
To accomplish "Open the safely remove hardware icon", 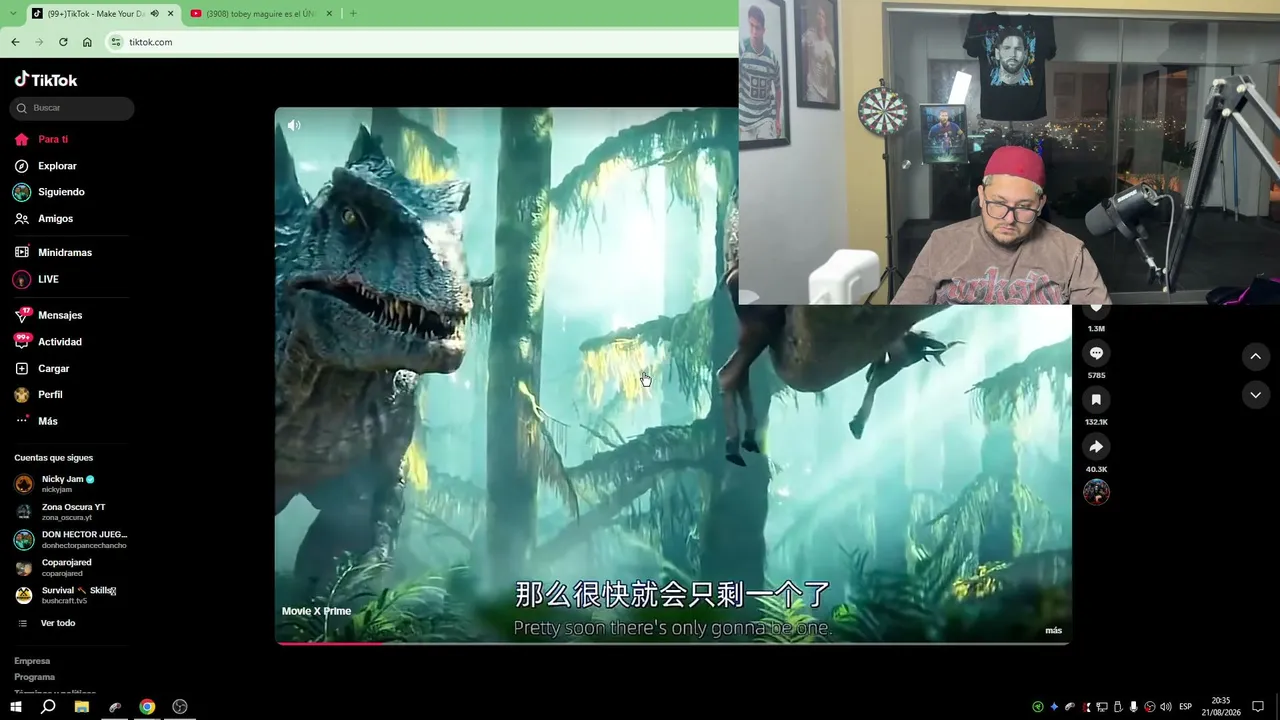I will (x=1118, y=707).
